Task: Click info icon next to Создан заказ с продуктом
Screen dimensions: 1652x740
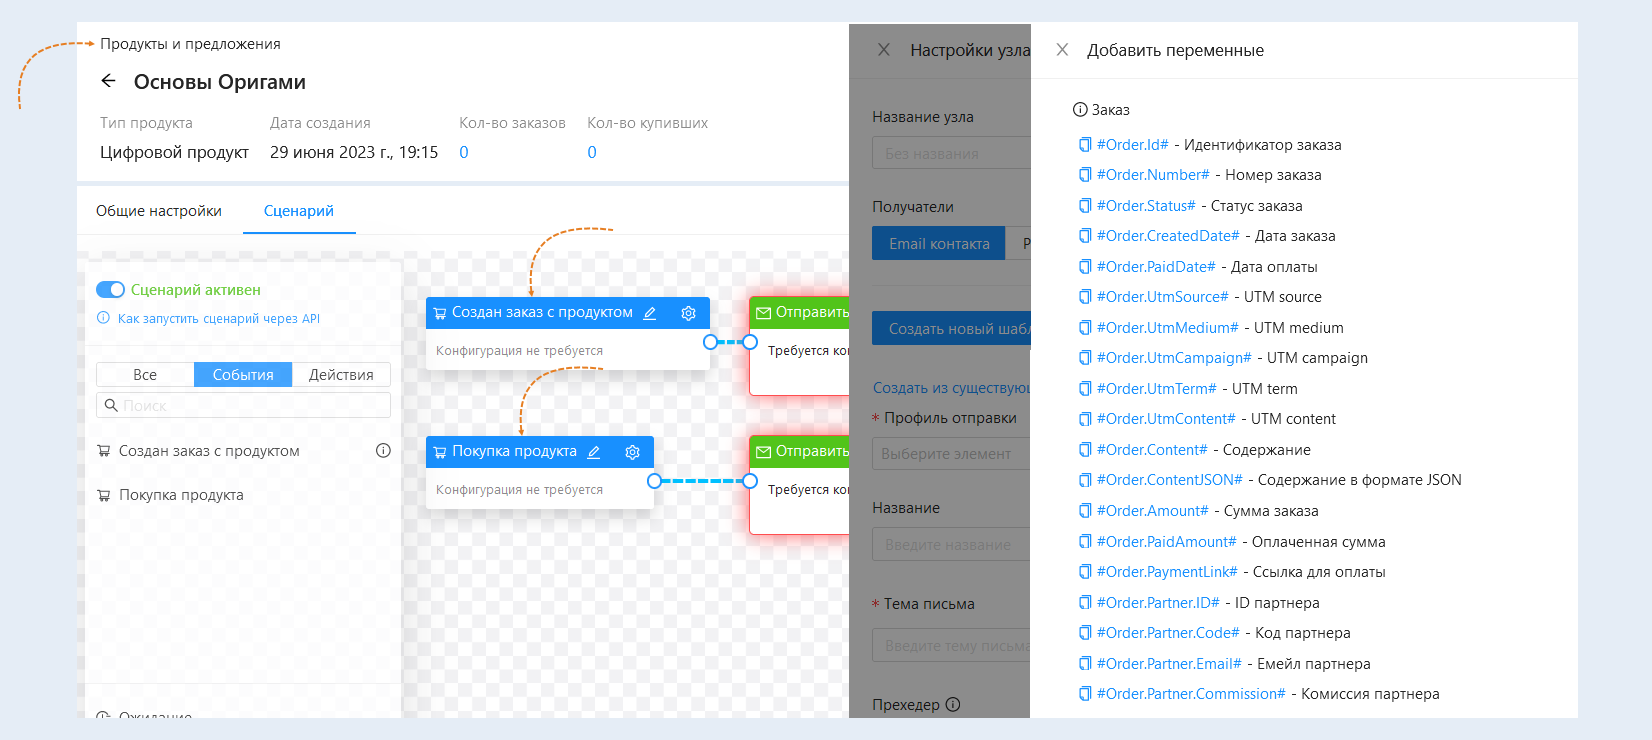Action: point(383,451)
